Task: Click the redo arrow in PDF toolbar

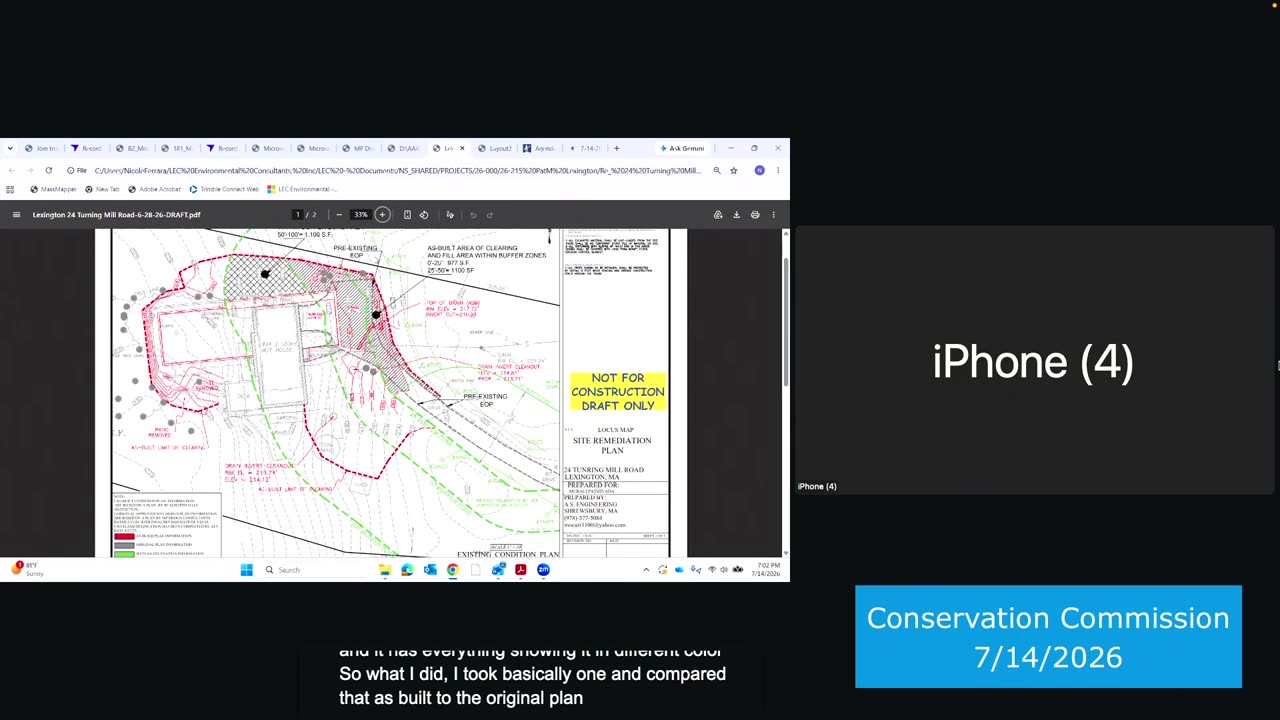Action: coord(489,214)
